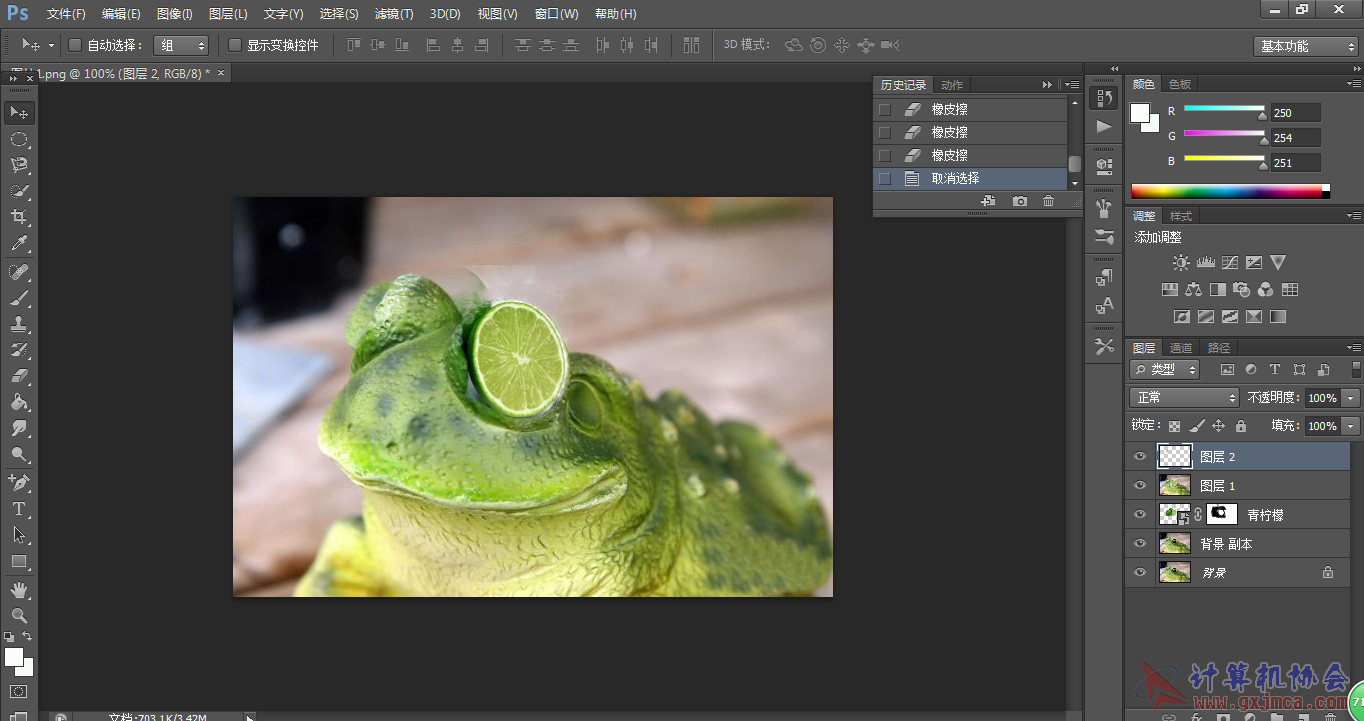Open the 组 auto-select dropdown
The image size is (1364, 721).
(181, 45)
